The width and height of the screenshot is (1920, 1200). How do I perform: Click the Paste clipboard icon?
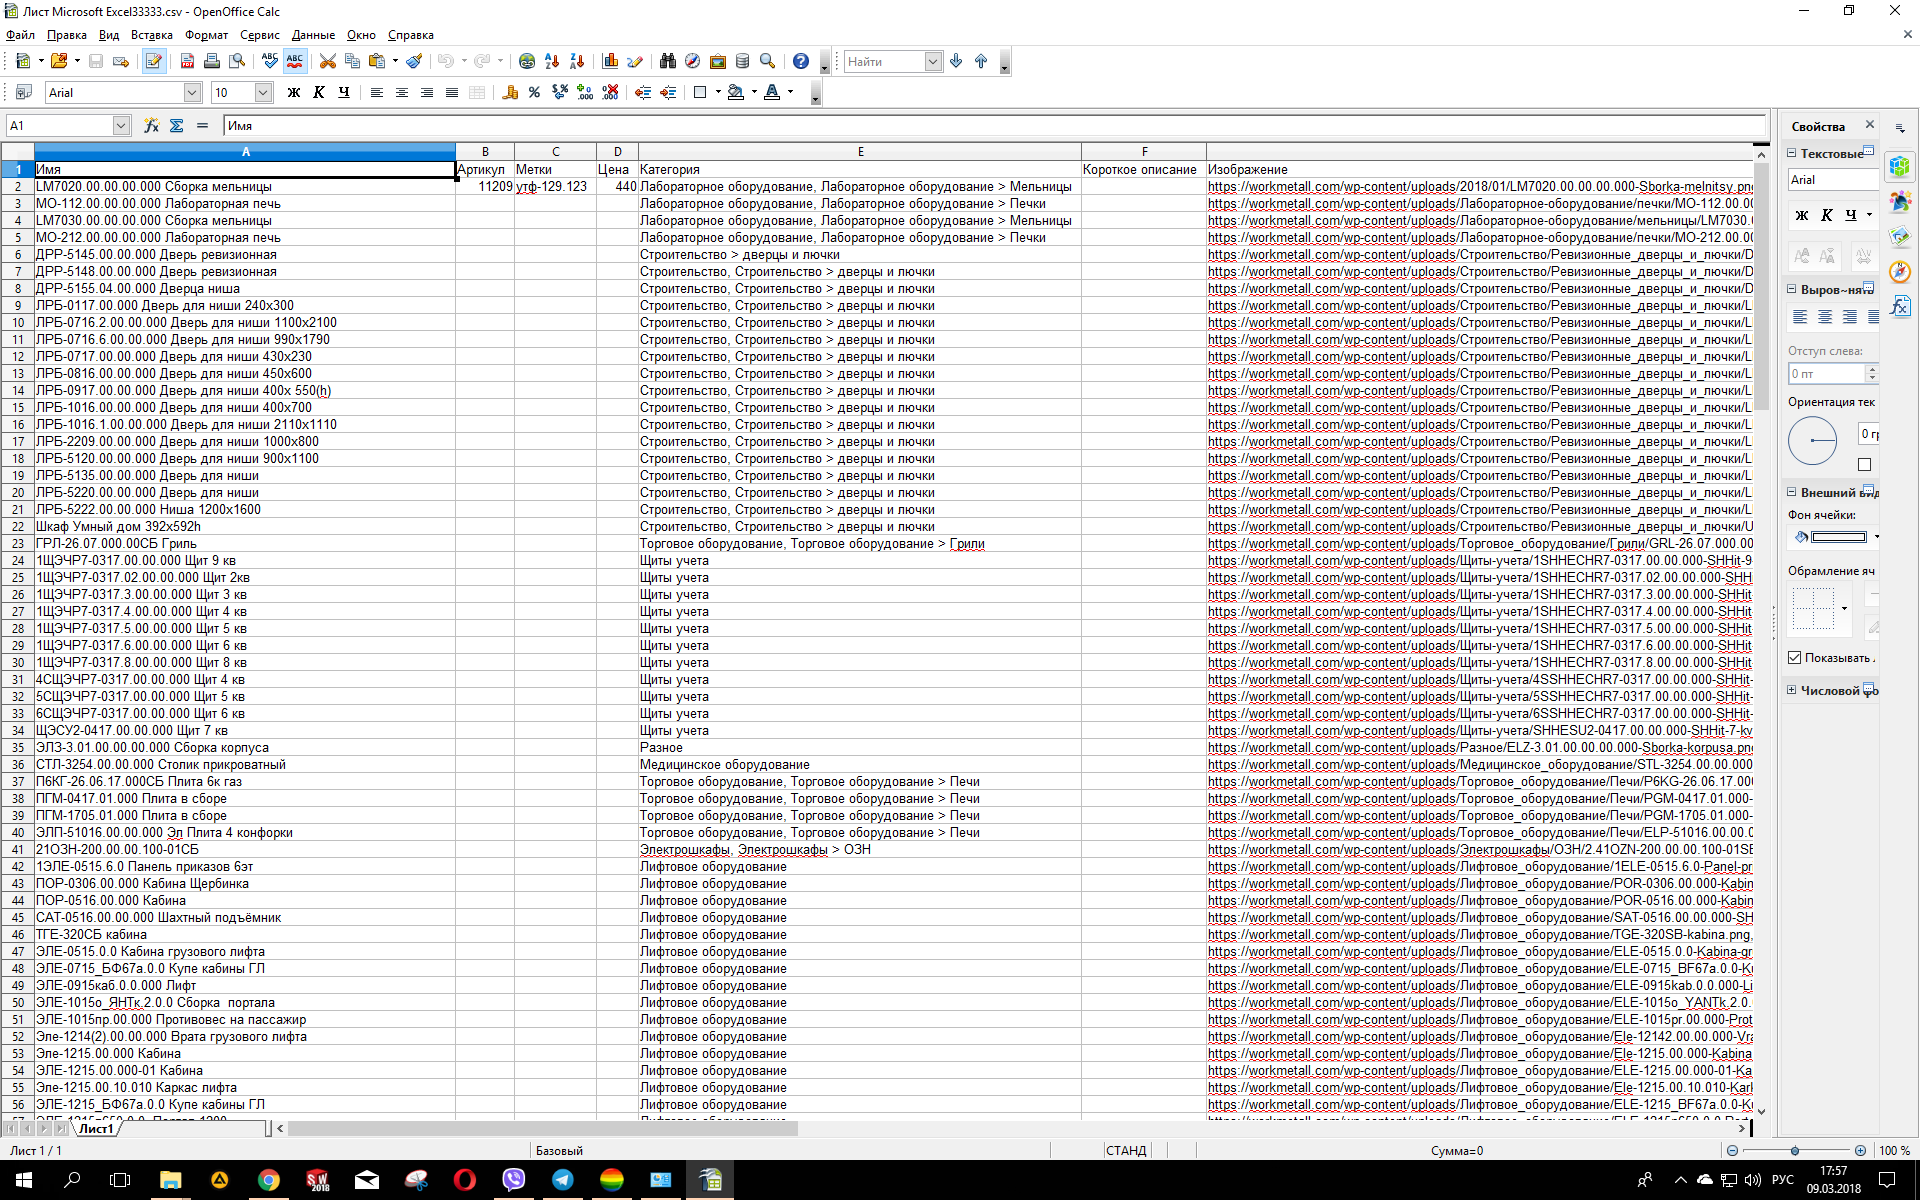pos(377,62)
